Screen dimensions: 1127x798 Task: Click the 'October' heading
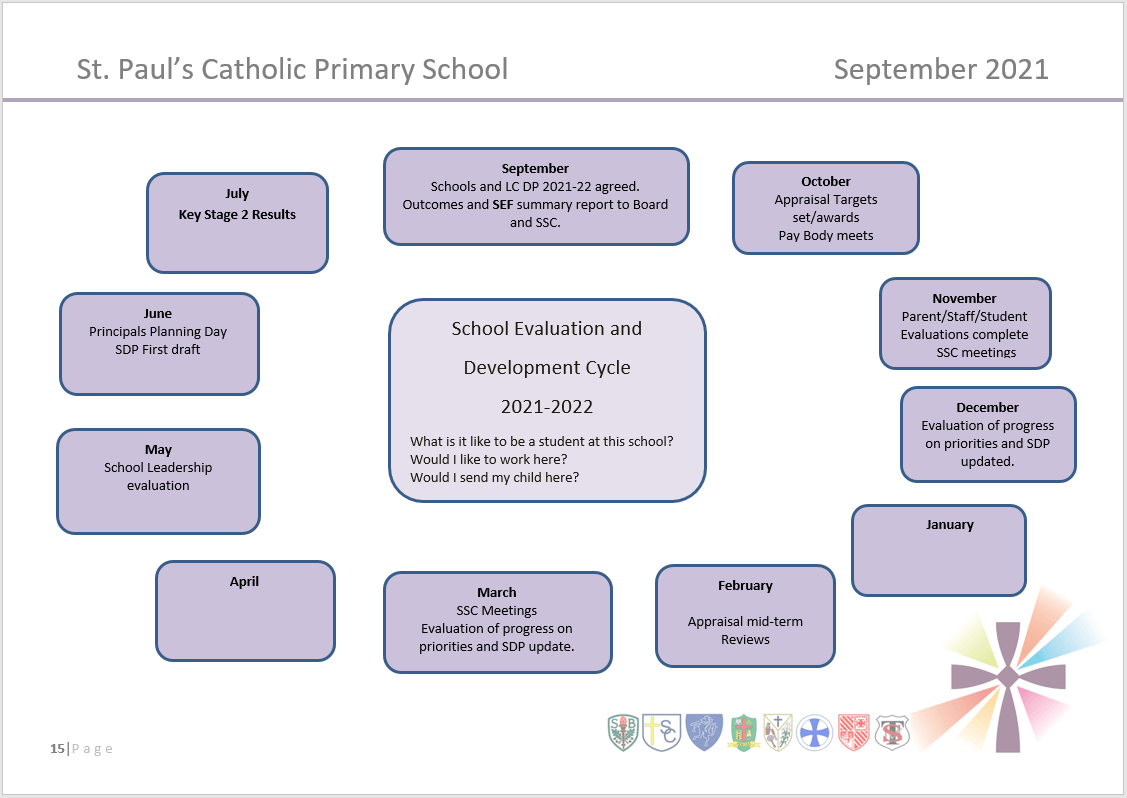point(825,181)
